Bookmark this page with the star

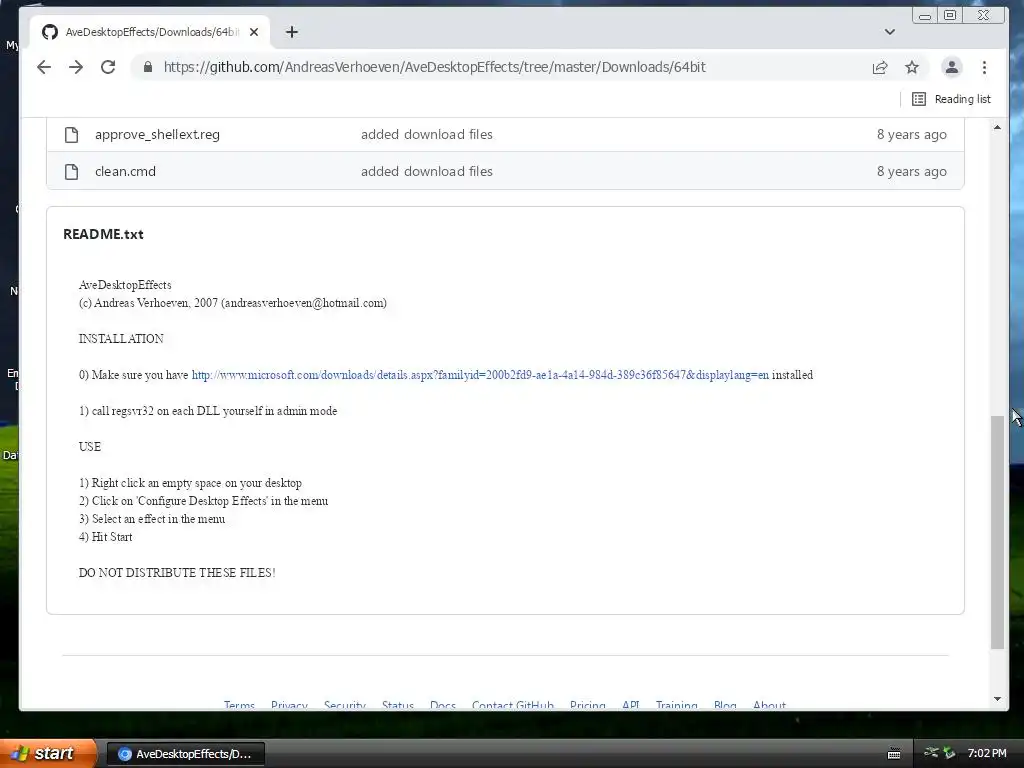pyautogui.click(x=912, y=67)
